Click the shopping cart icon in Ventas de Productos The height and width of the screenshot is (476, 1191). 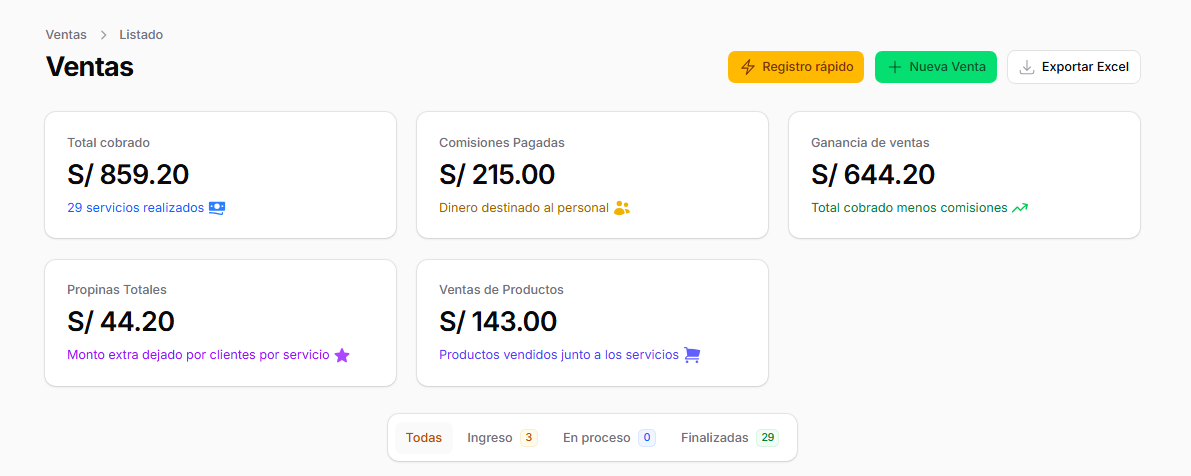(x=691, y=355)
